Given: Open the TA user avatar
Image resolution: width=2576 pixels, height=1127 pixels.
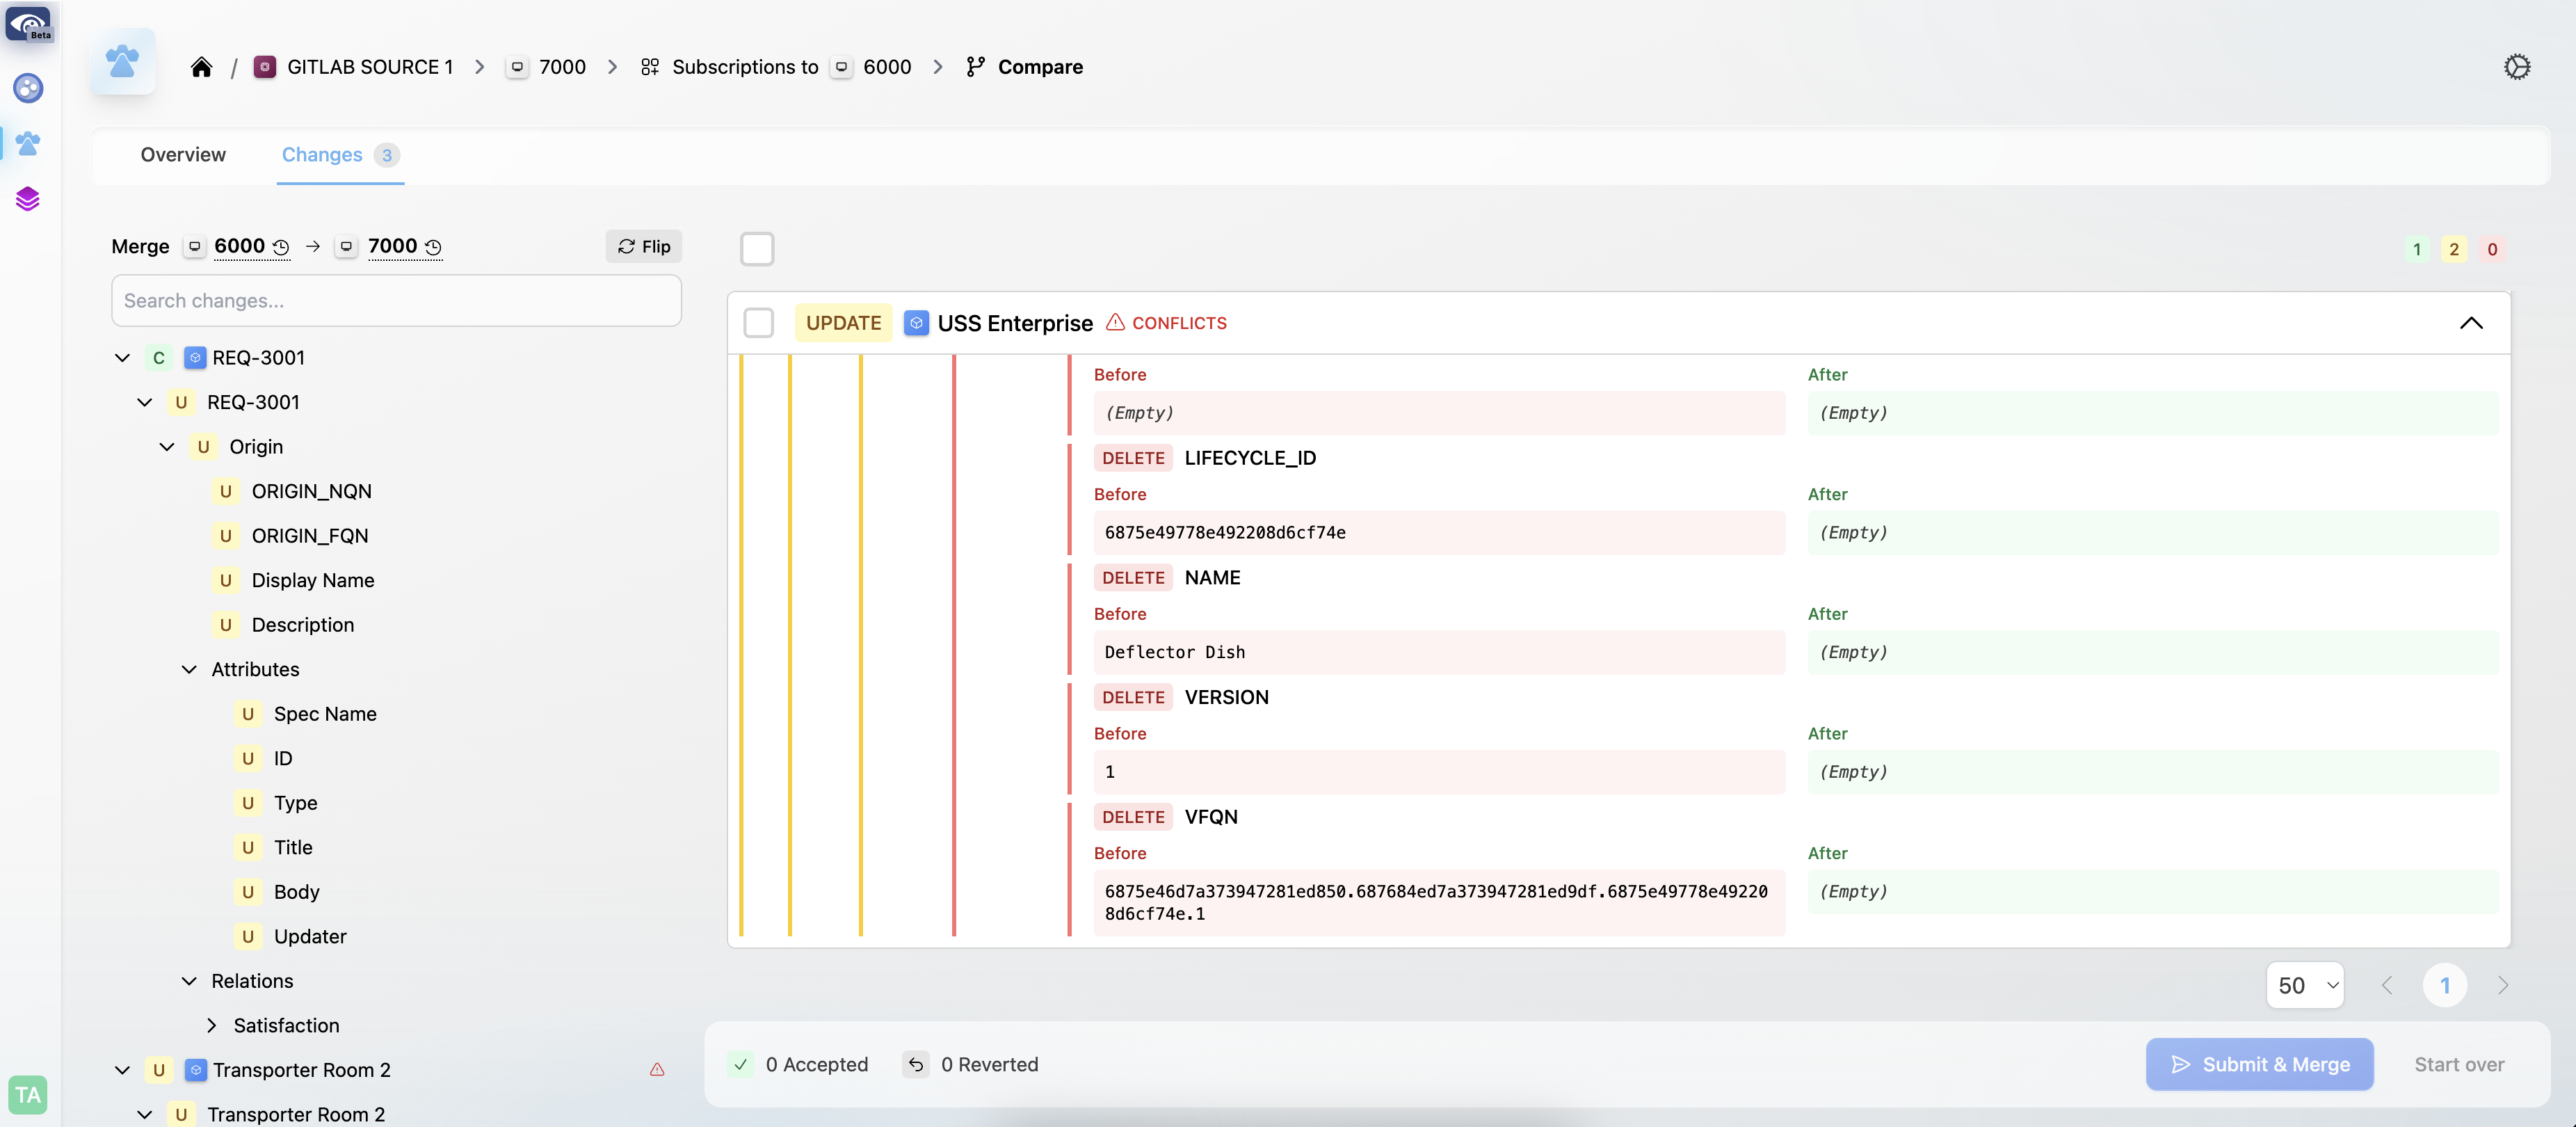Looking at the screenshot, I should [28, 1095].
